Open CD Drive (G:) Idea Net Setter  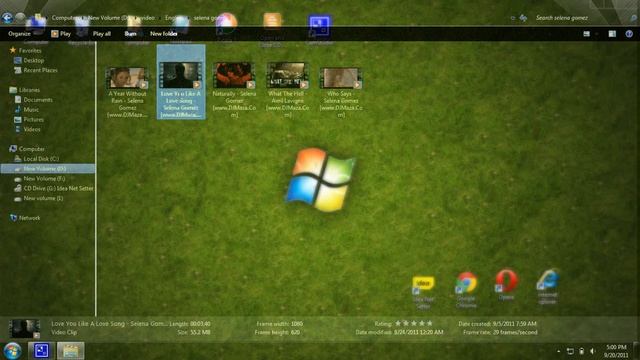pyautogui.click(x=53, y=189)
